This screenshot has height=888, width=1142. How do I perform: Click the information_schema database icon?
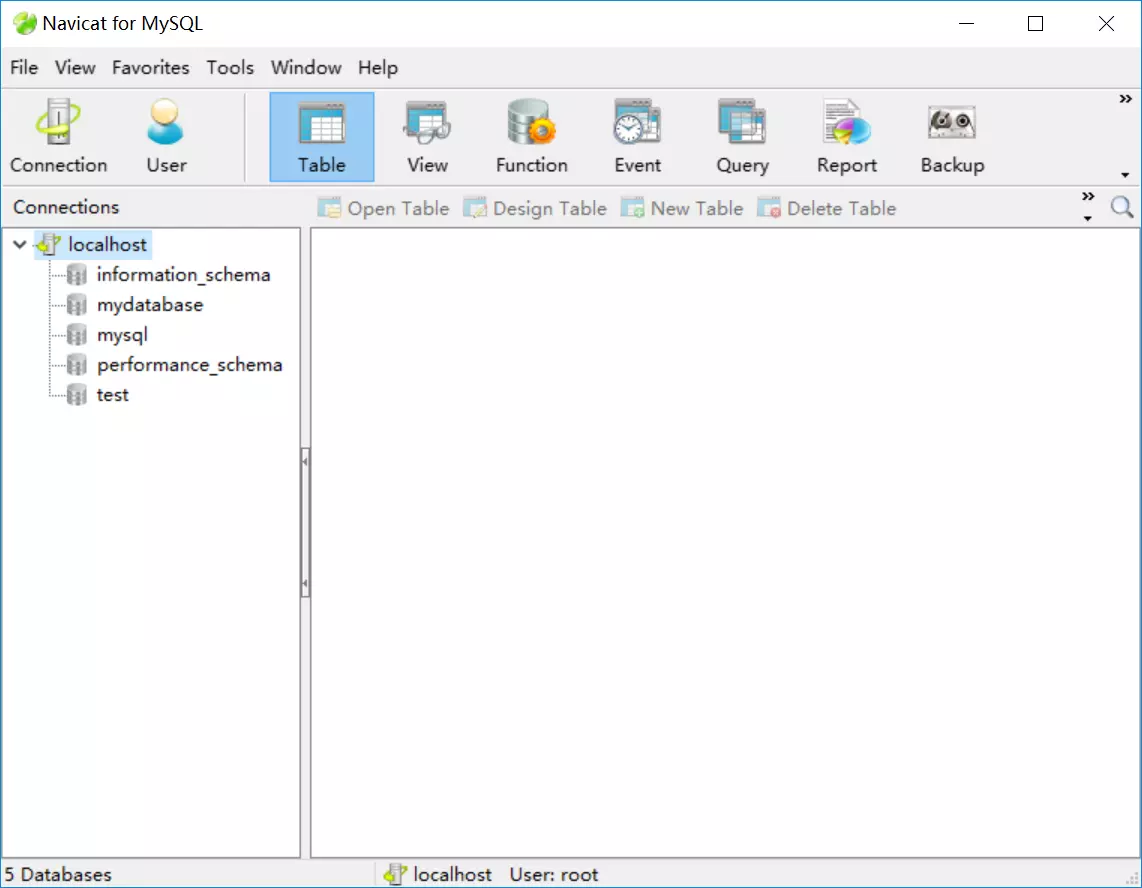(x=76, y=275)
